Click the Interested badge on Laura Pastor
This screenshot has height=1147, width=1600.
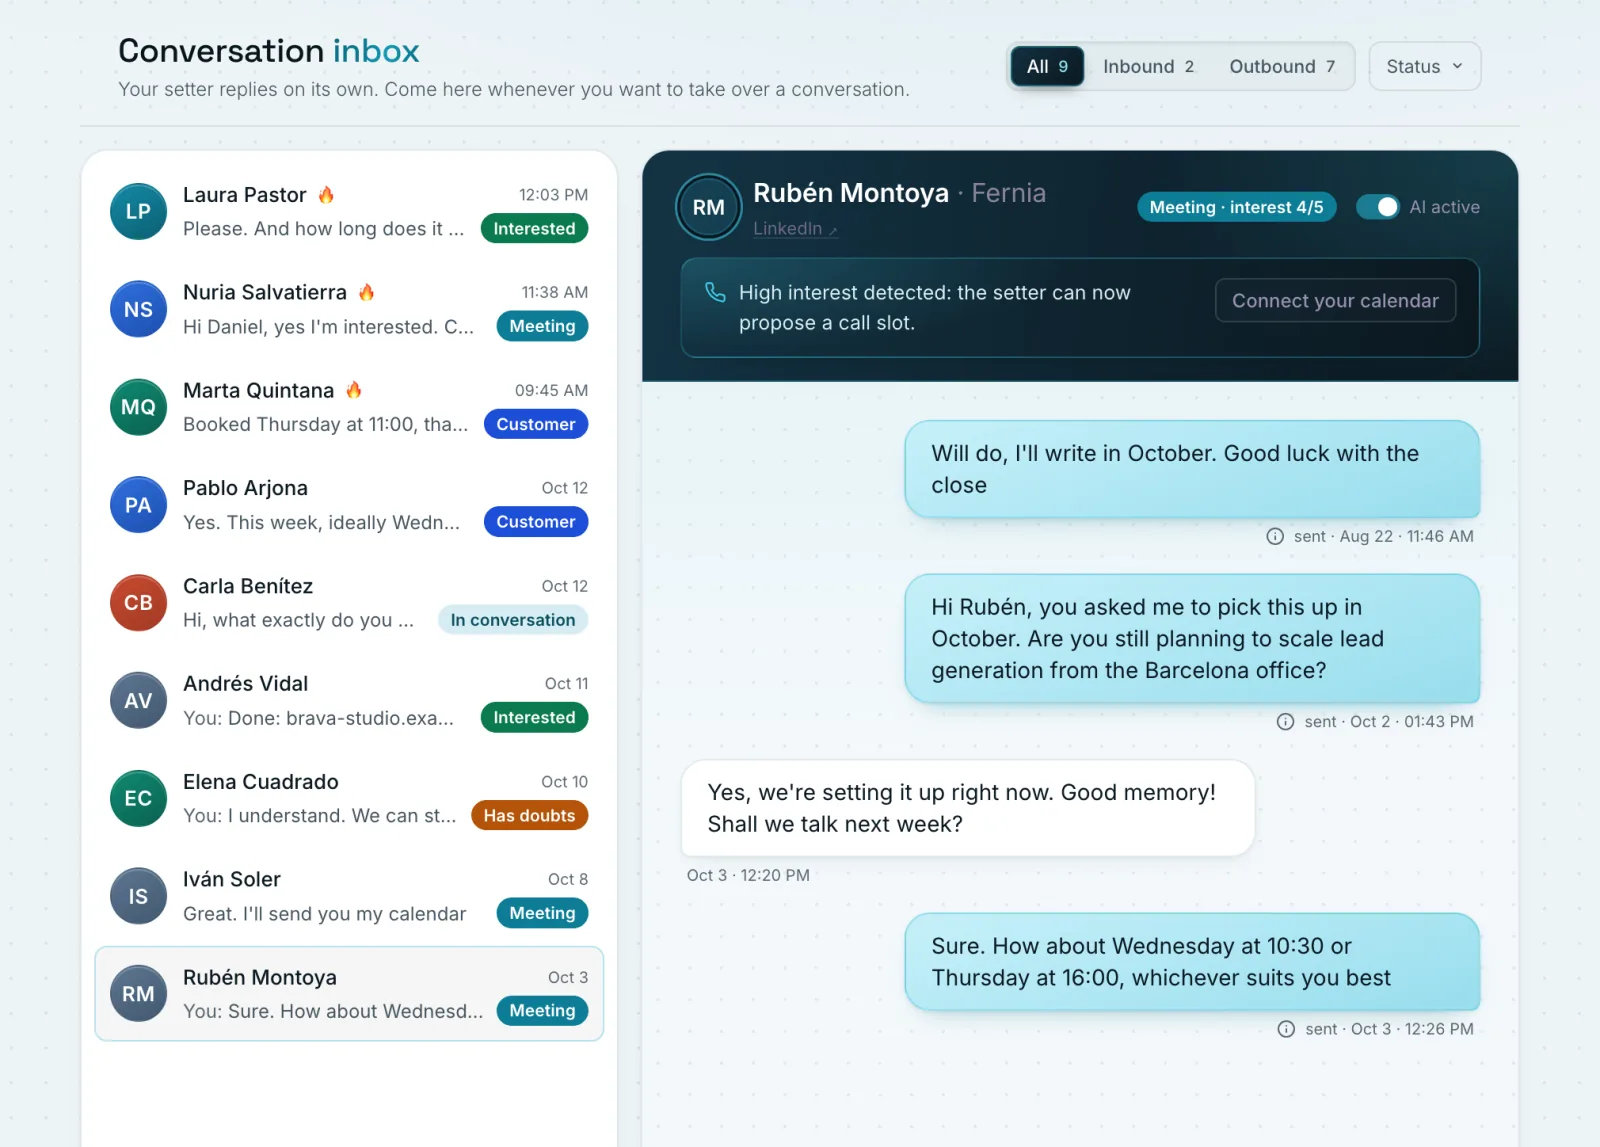(x=534, y=228)
